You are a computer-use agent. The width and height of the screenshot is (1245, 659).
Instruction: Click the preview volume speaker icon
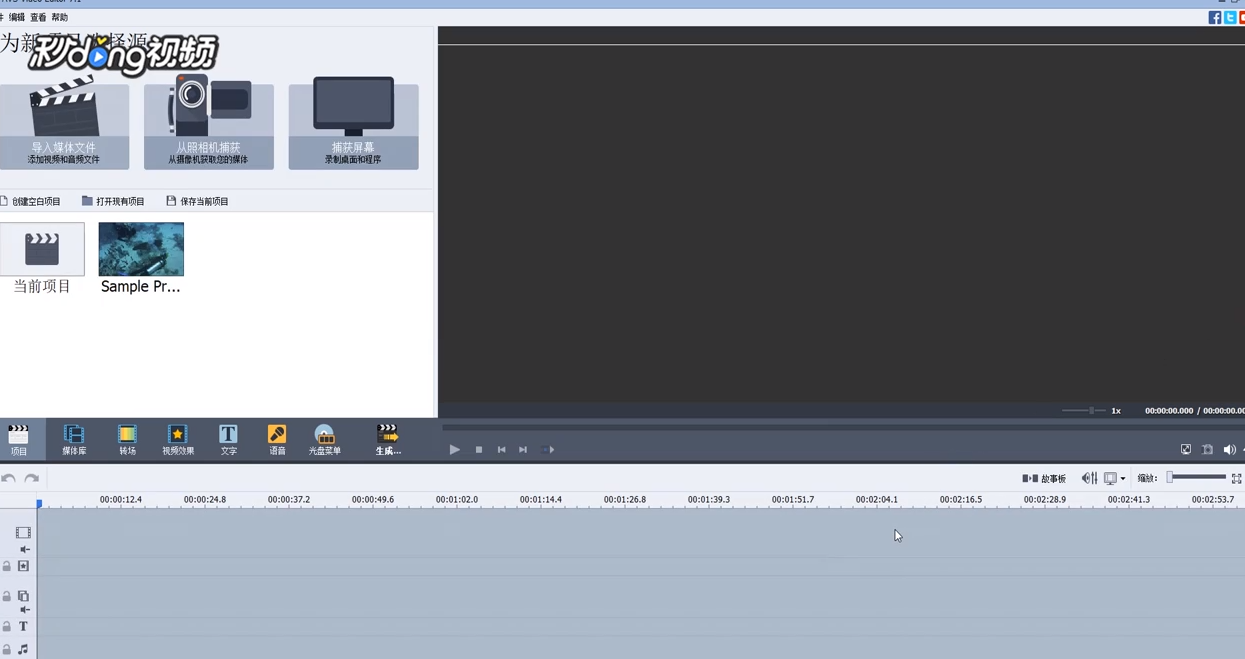(x=1230, y=450)
